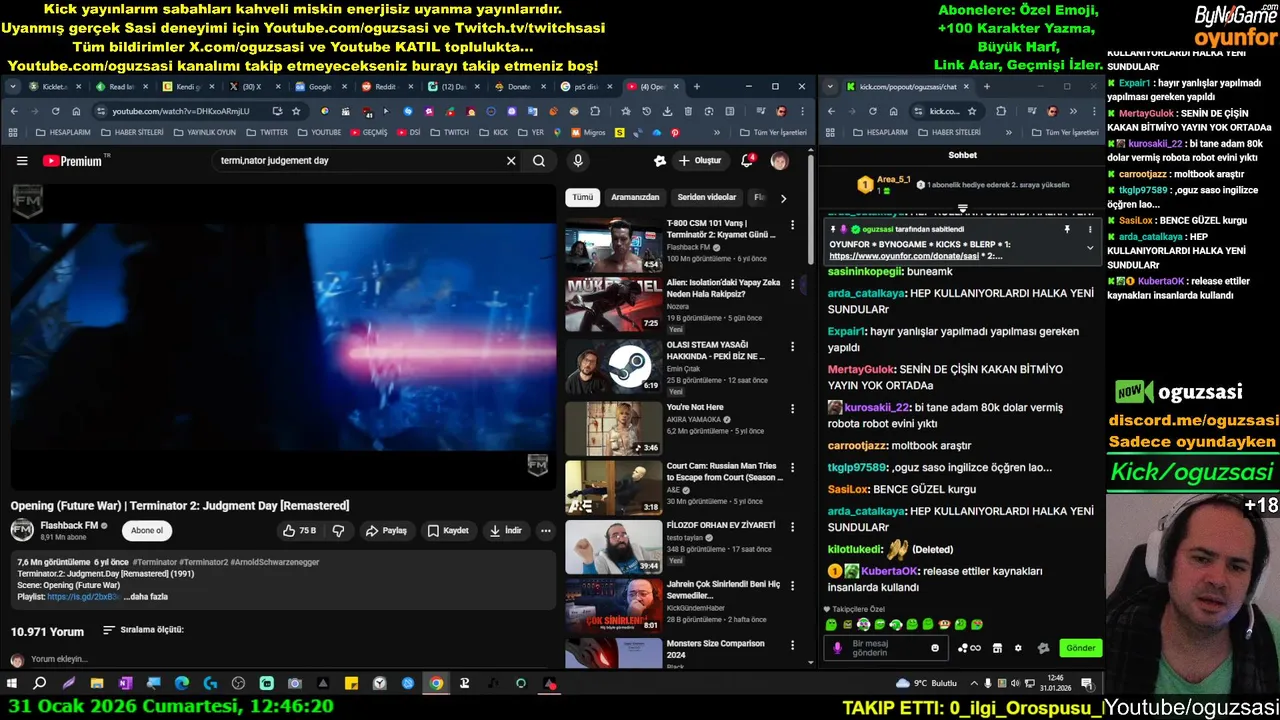1280x720 pixels.
Task: Open the YouTube account avatar menu
Action: 779,161
